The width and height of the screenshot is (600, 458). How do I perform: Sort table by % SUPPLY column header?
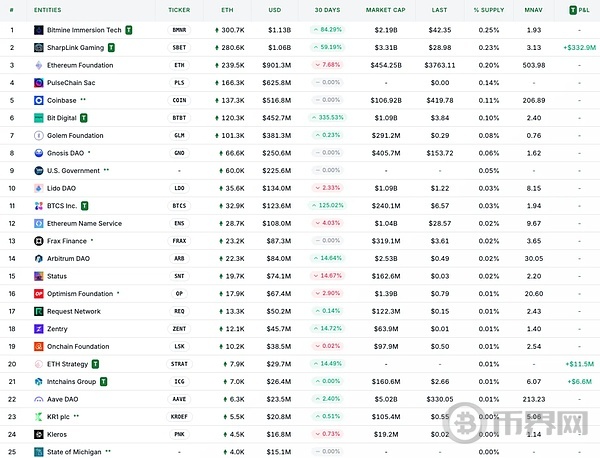click(489, 10)
